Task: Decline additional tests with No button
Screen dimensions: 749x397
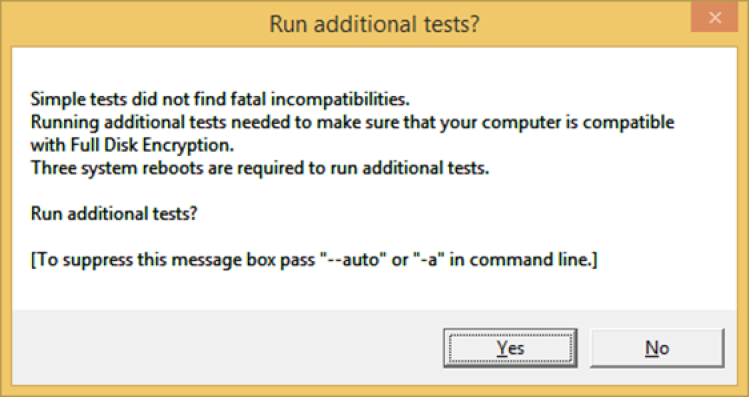Action: tap(657, 348)
